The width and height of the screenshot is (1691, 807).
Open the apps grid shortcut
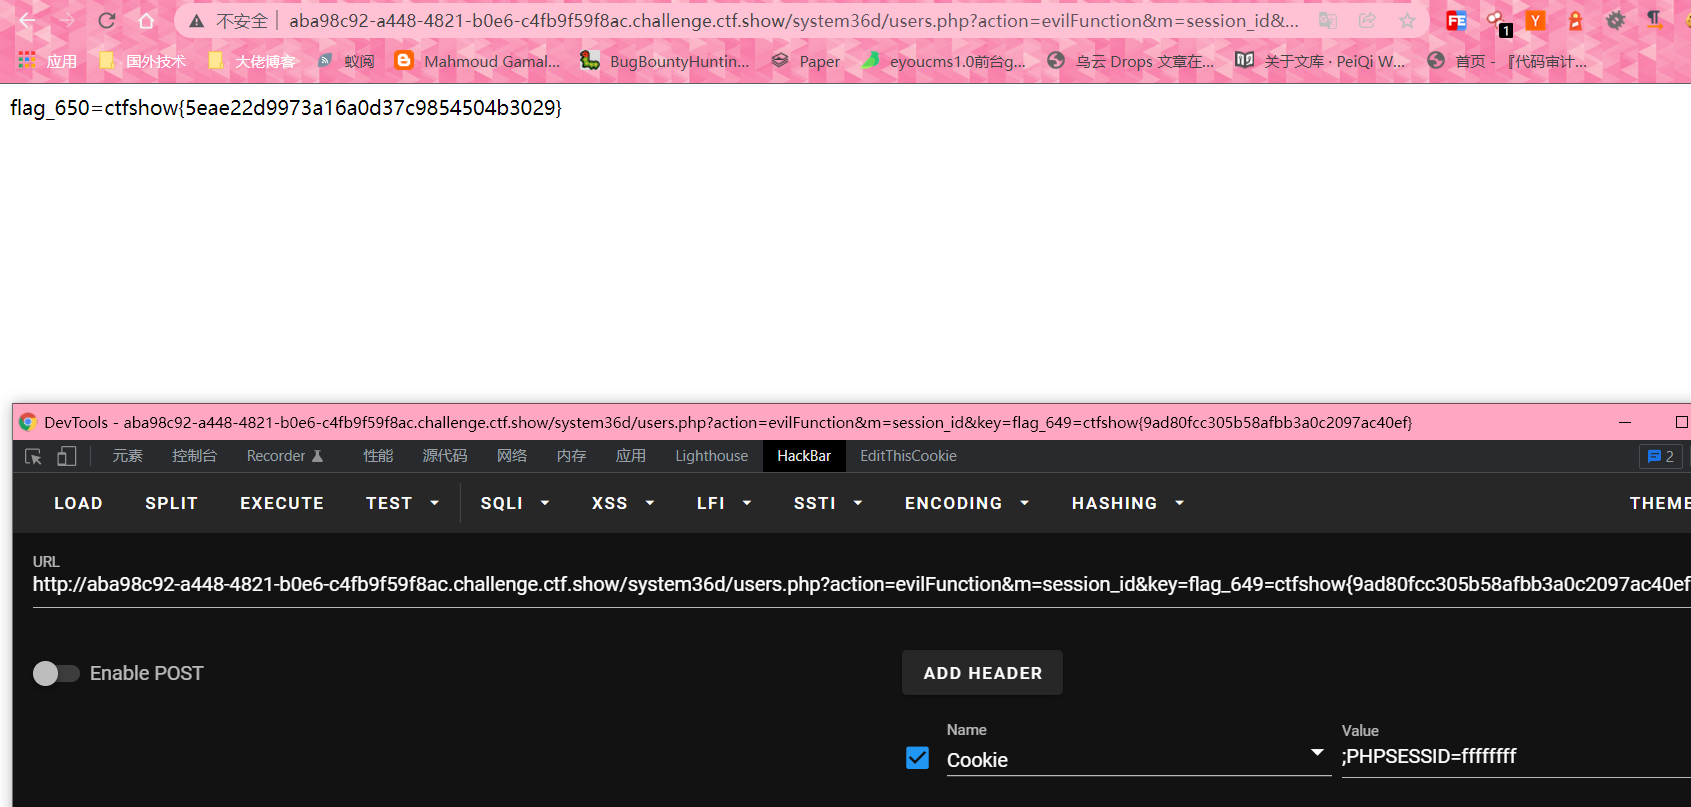[x=48, y=61]
